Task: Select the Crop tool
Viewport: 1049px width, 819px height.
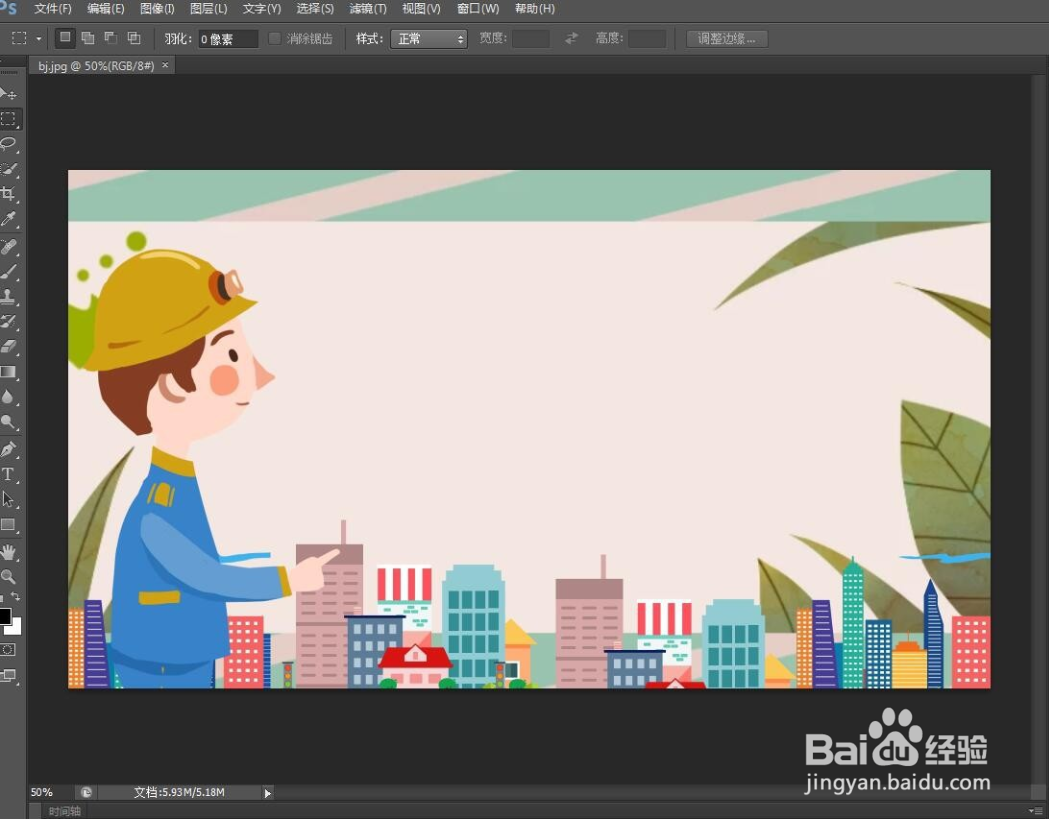Action: [9, 194]
